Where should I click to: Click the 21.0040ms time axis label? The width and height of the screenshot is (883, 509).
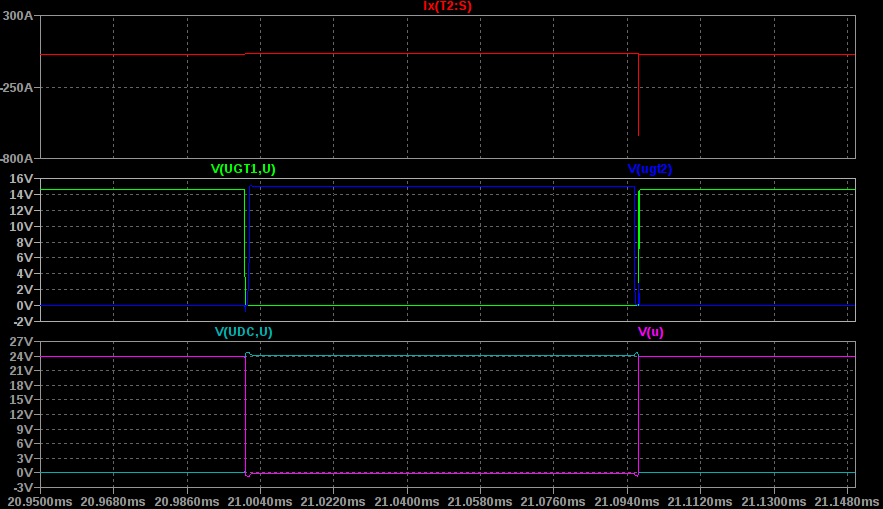(x=260, y=502)
